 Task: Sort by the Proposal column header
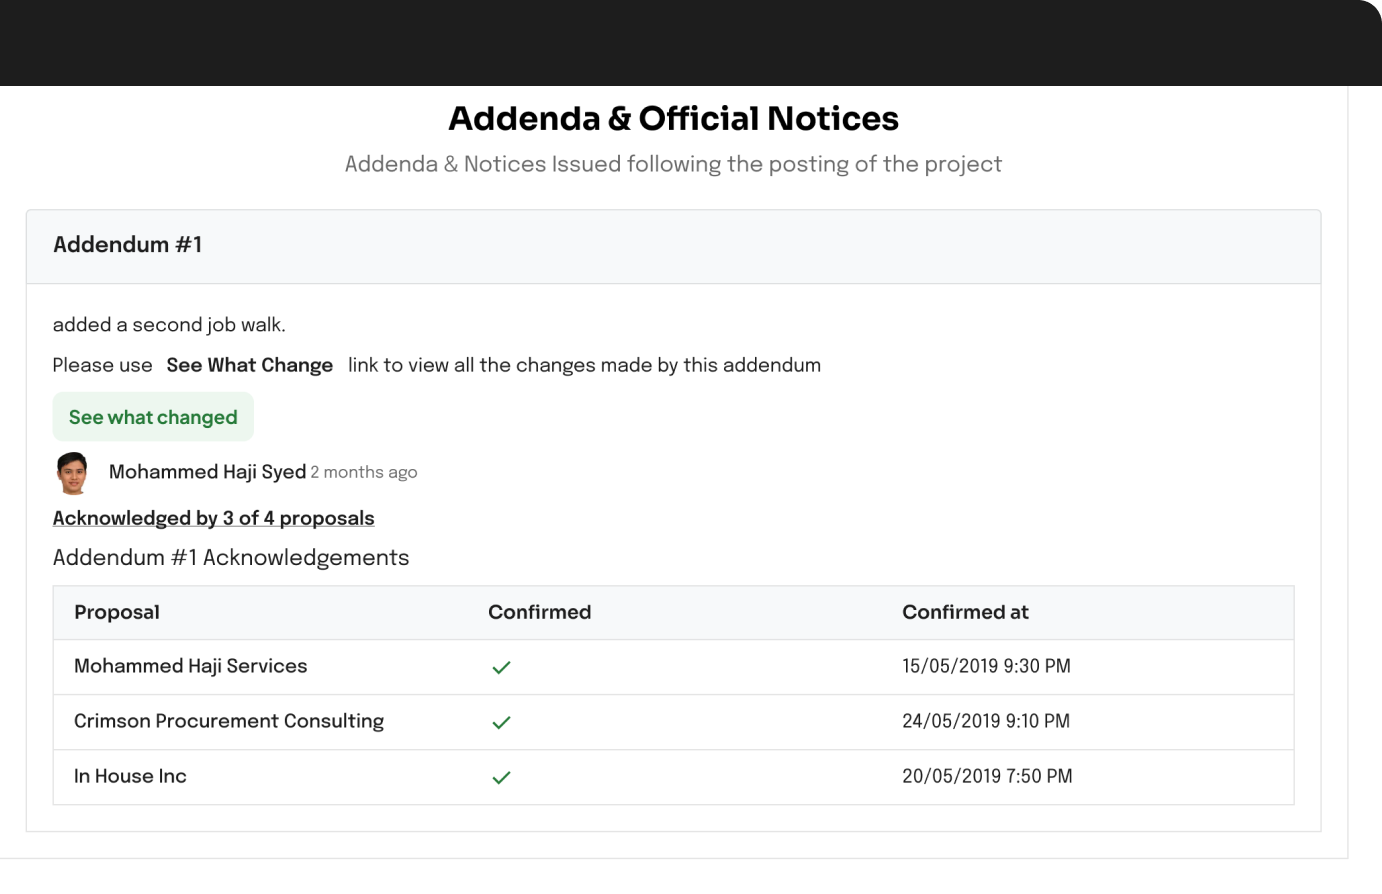coord(117,612)
